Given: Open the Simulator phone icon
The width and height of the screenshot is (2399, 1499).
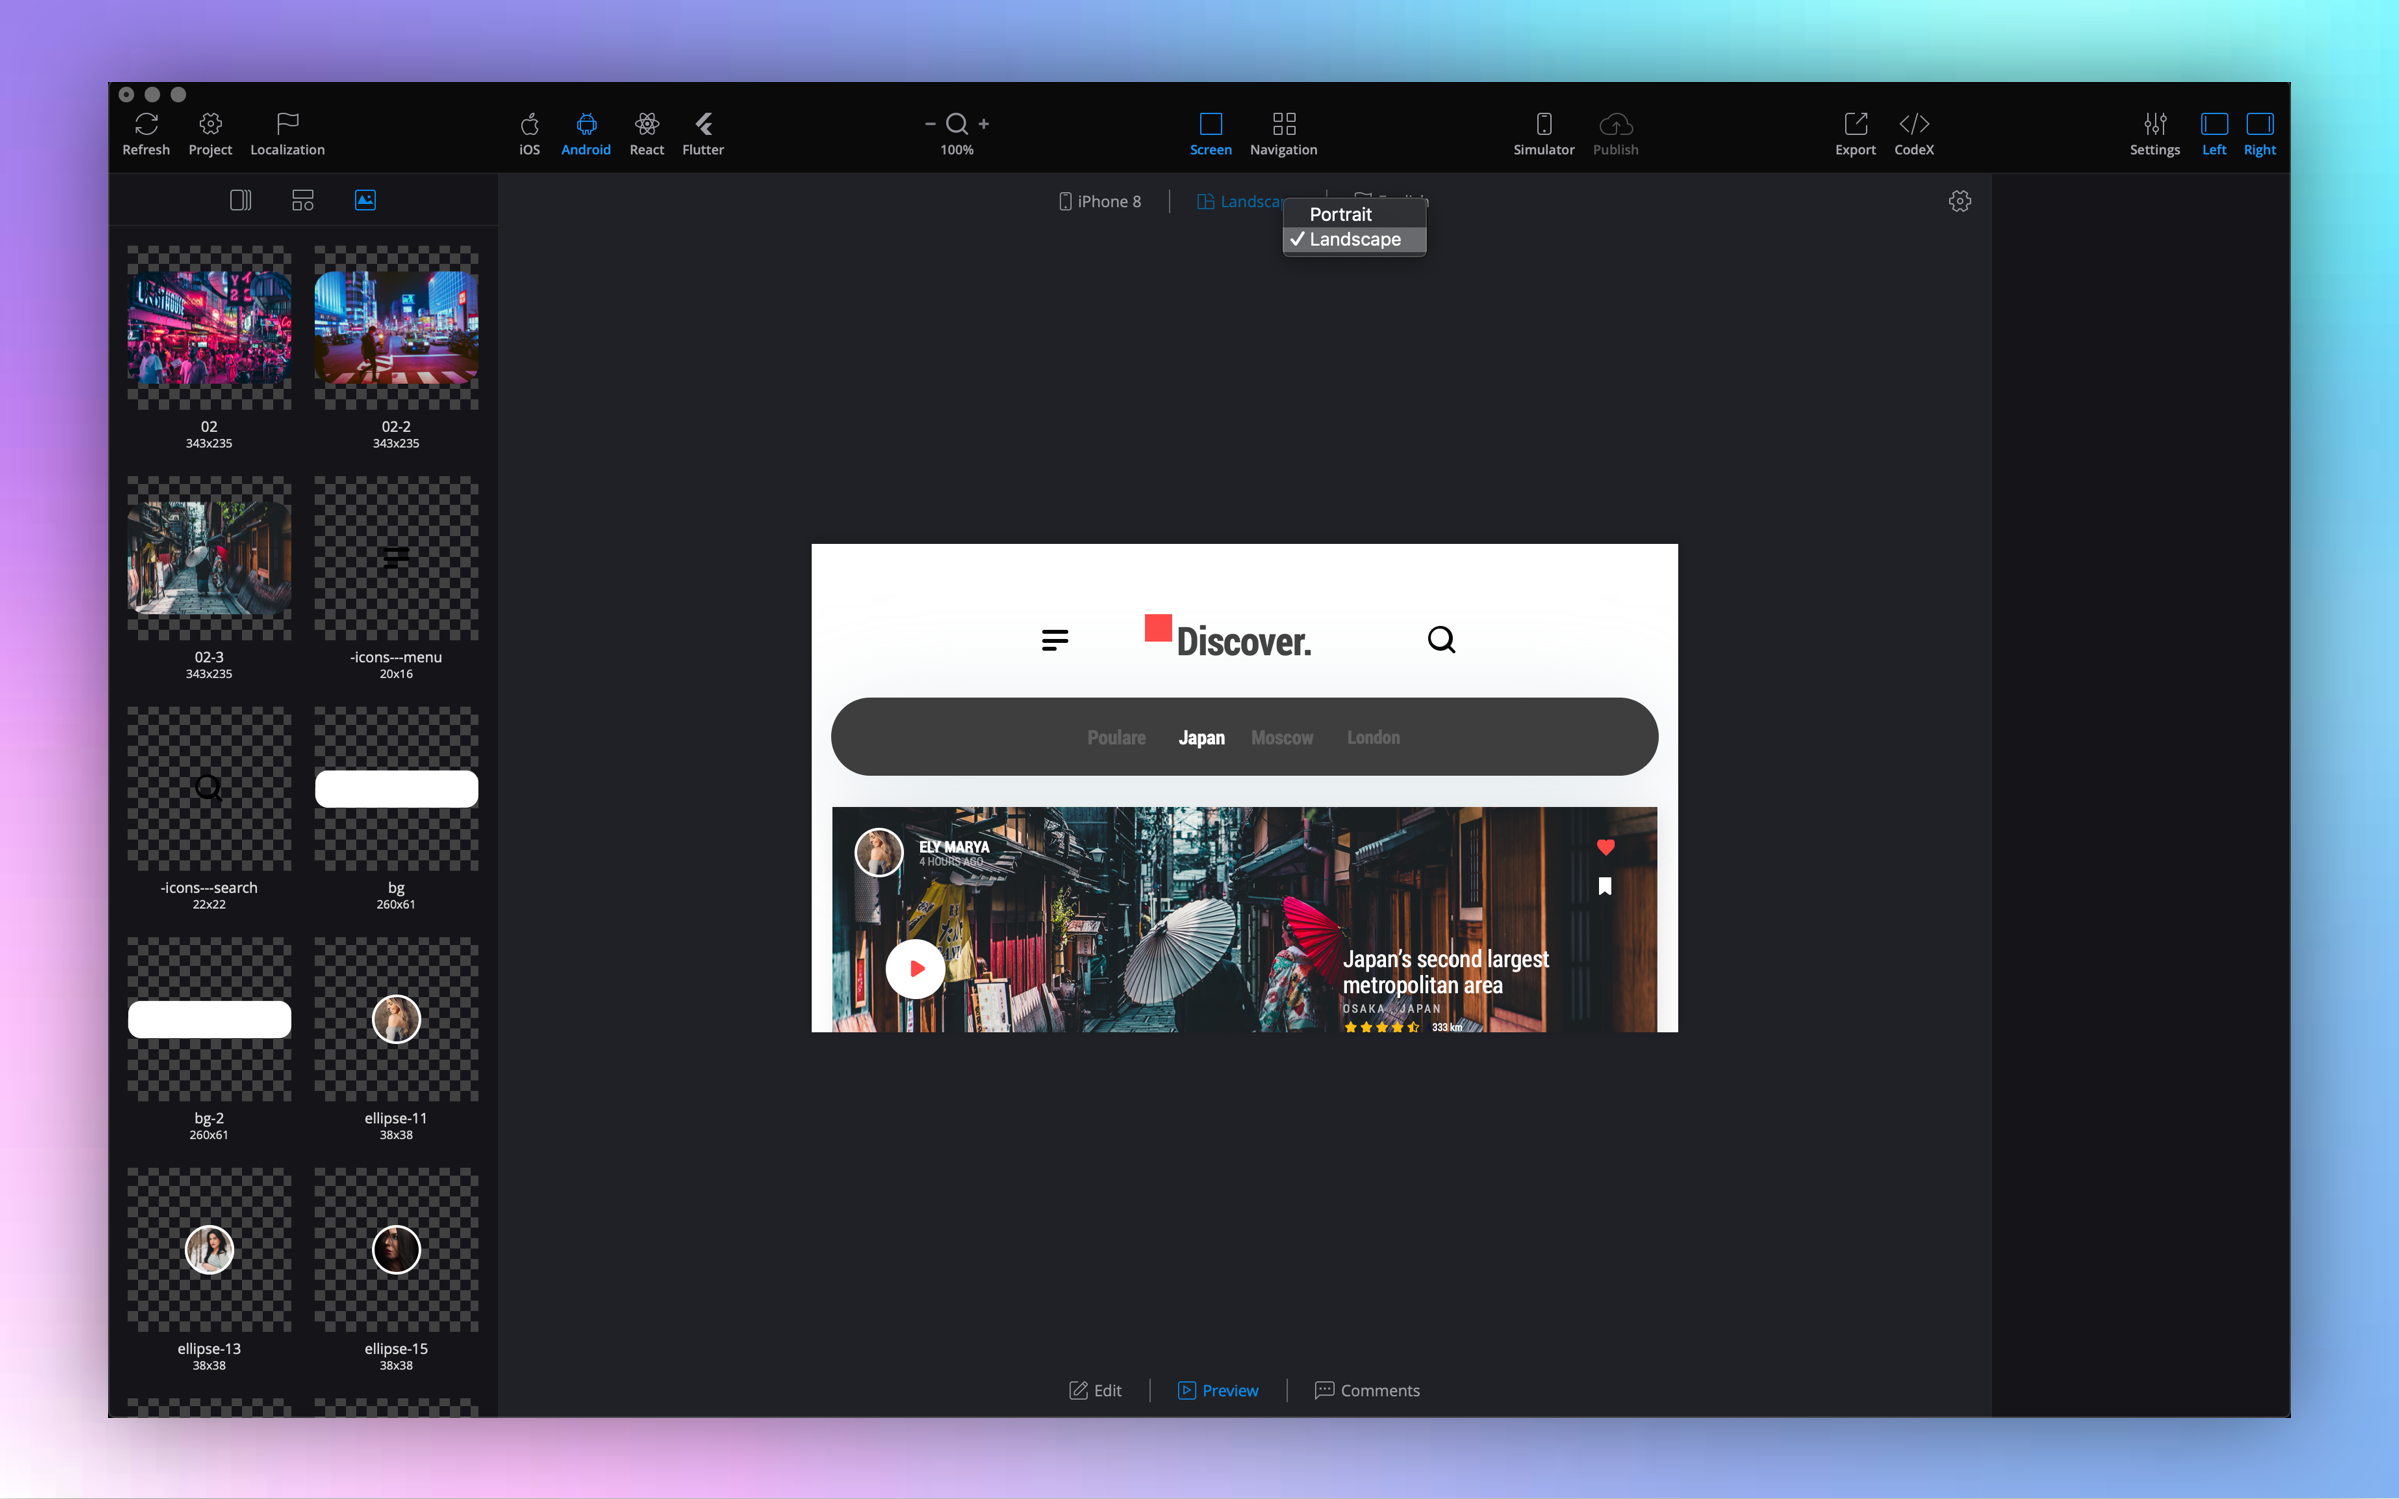Looking at the screenshot, I should pyautogui.click(x=1543, y=124).
